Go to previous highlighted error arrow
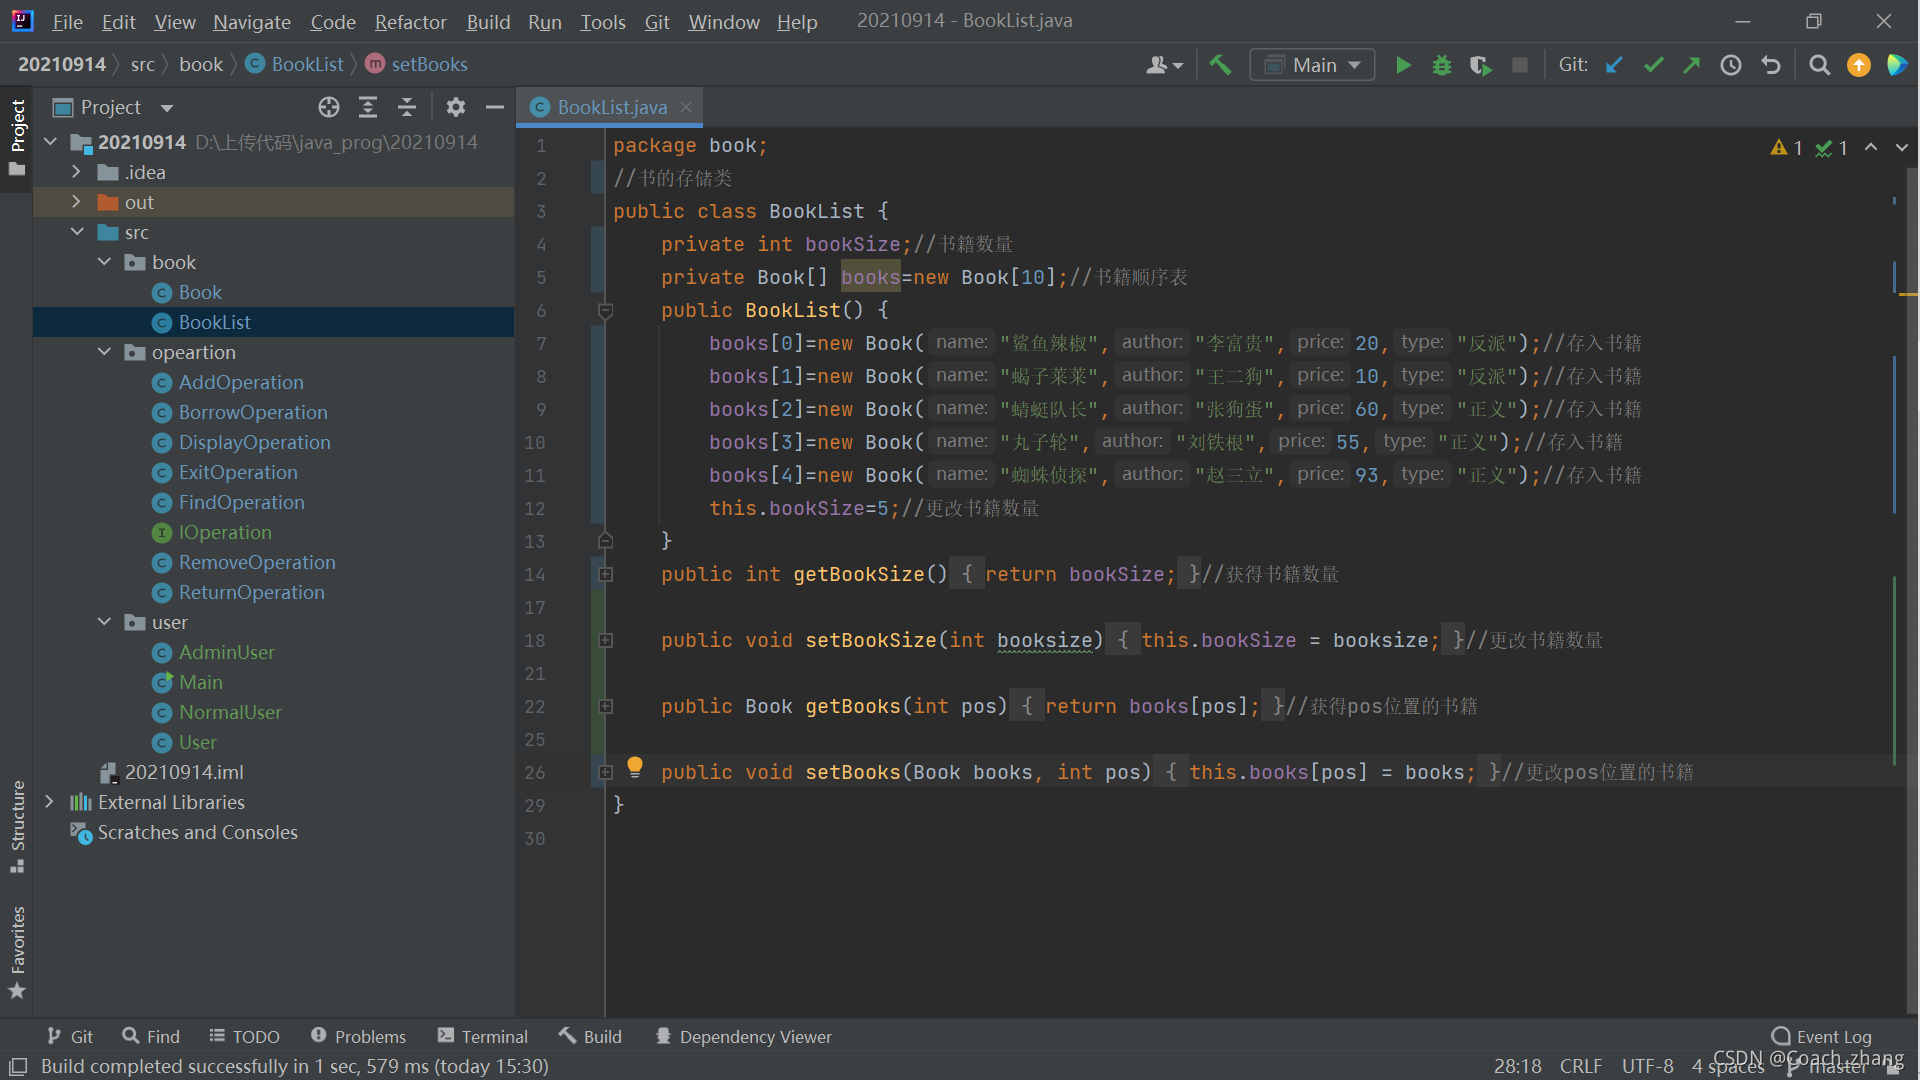 click(x=1871, y=147)
